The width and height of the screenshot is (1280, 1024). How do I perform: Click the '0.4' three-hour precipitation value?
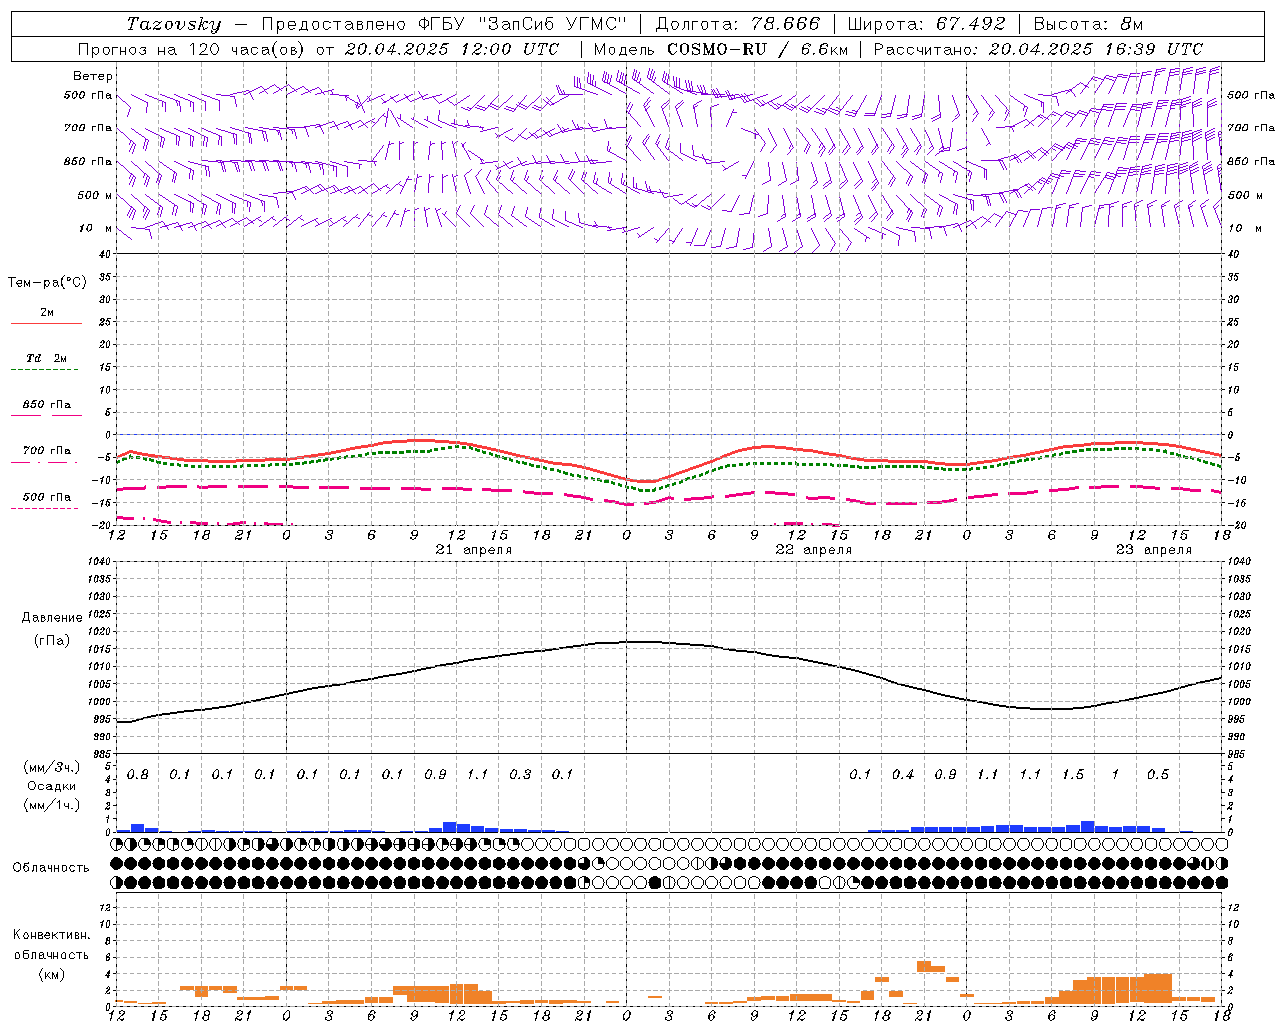903,775
